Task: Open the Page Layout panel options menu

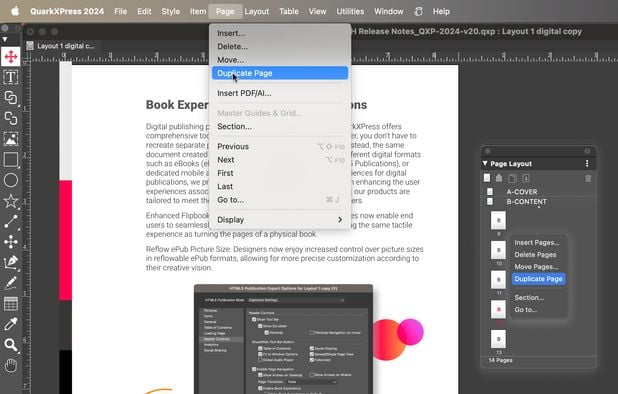Action: point(587,164)
